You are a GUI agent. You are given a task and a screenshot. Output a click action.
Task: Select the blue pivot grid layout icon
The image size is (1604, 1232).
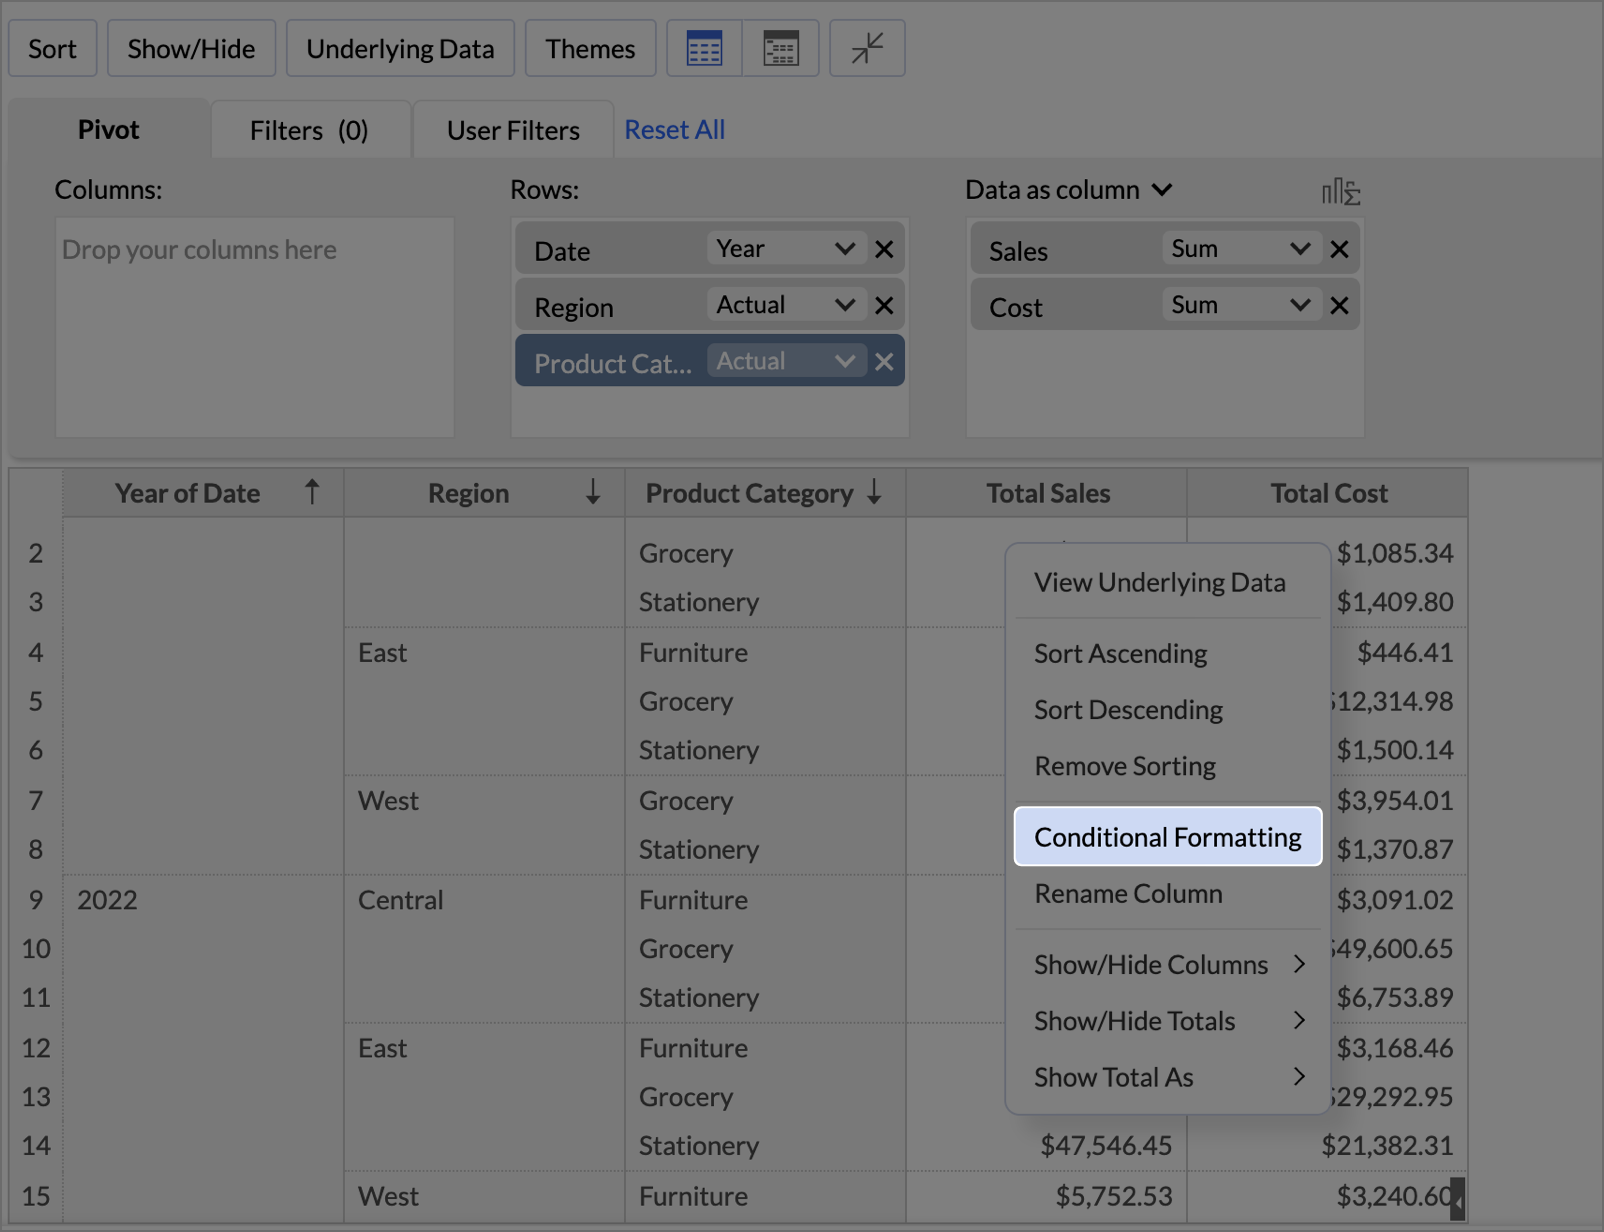coord(704,48)
